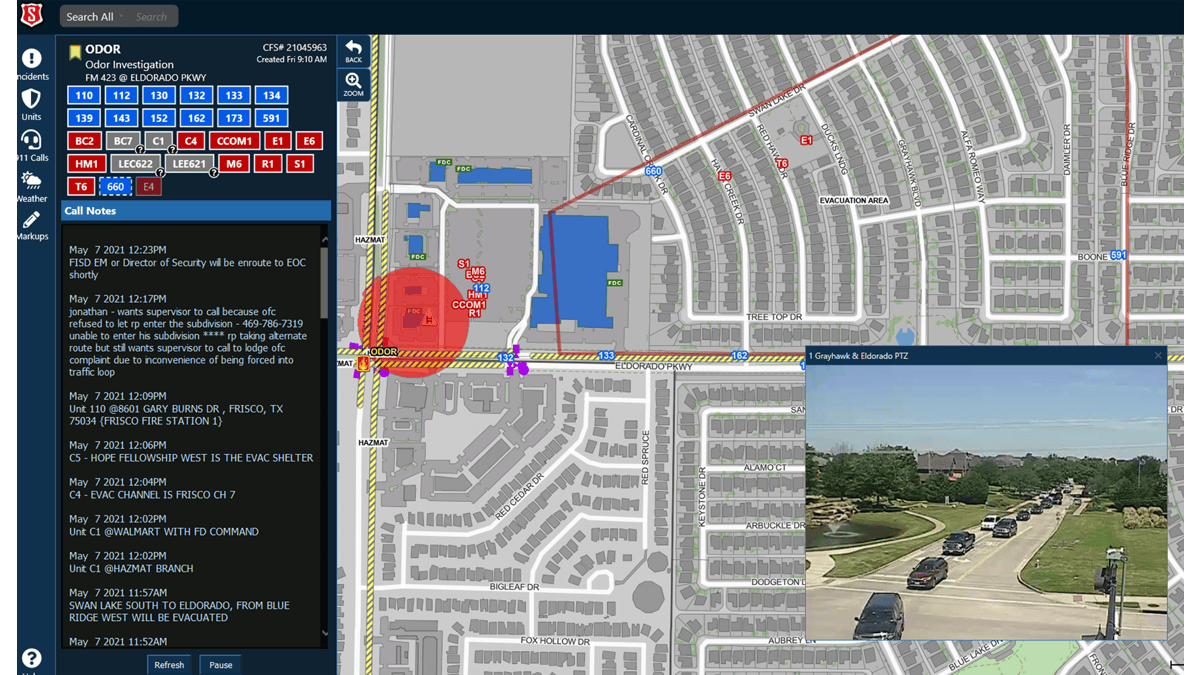Click the question mark badge on LEC622
The image size is (1200, 675).
160,173
